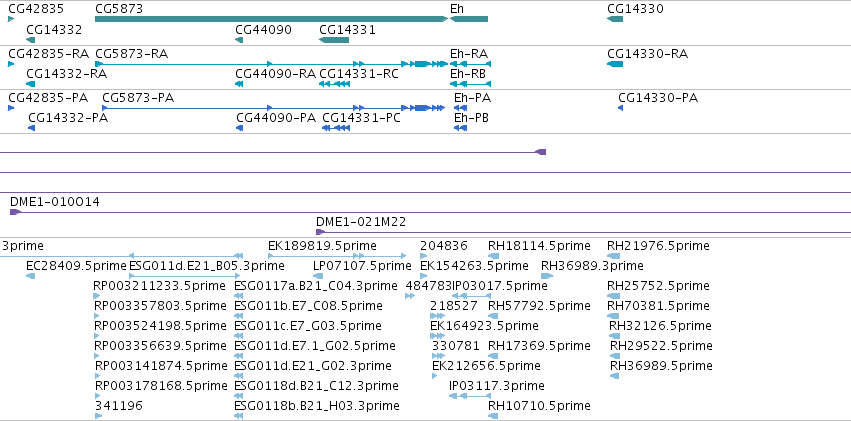Image resolution: width=851 pixels, height=421 pixels.
Task: Select the RH57792.5prime EST label
Action: click(539, 306)
